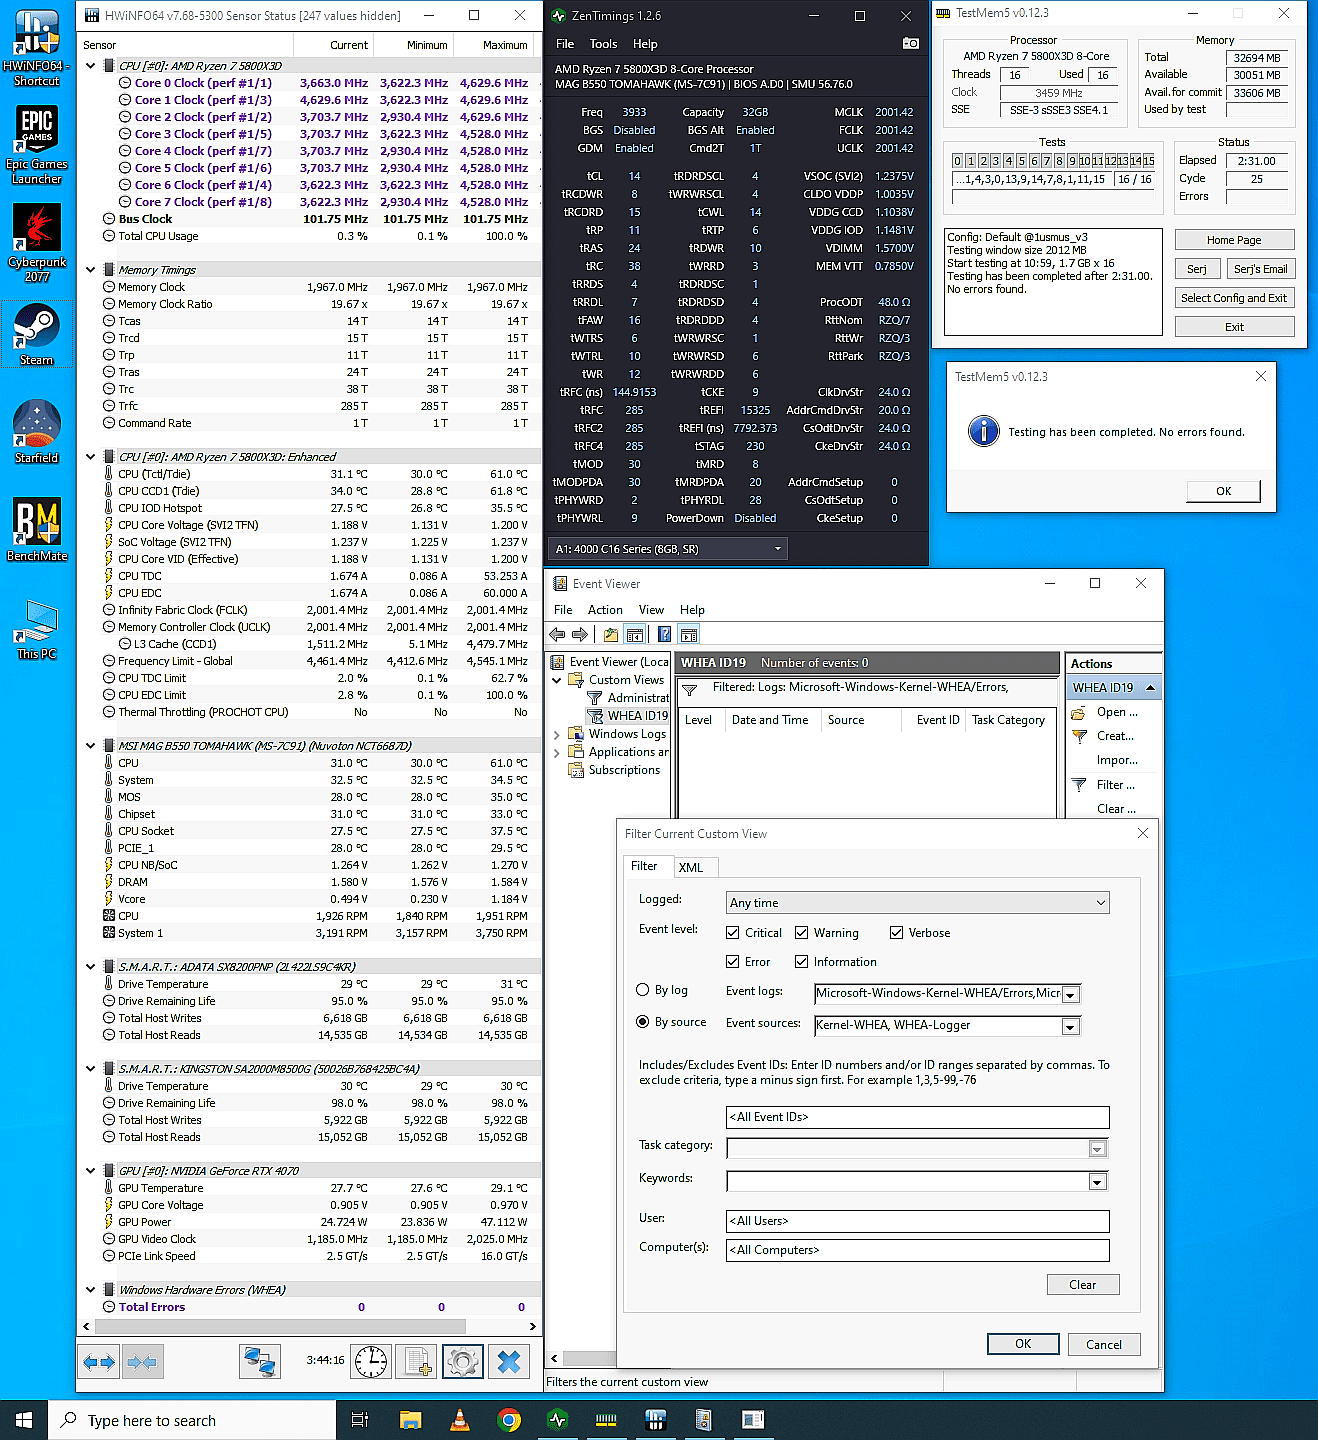Toggle Information event level checkbox

[x=802, y=961]
